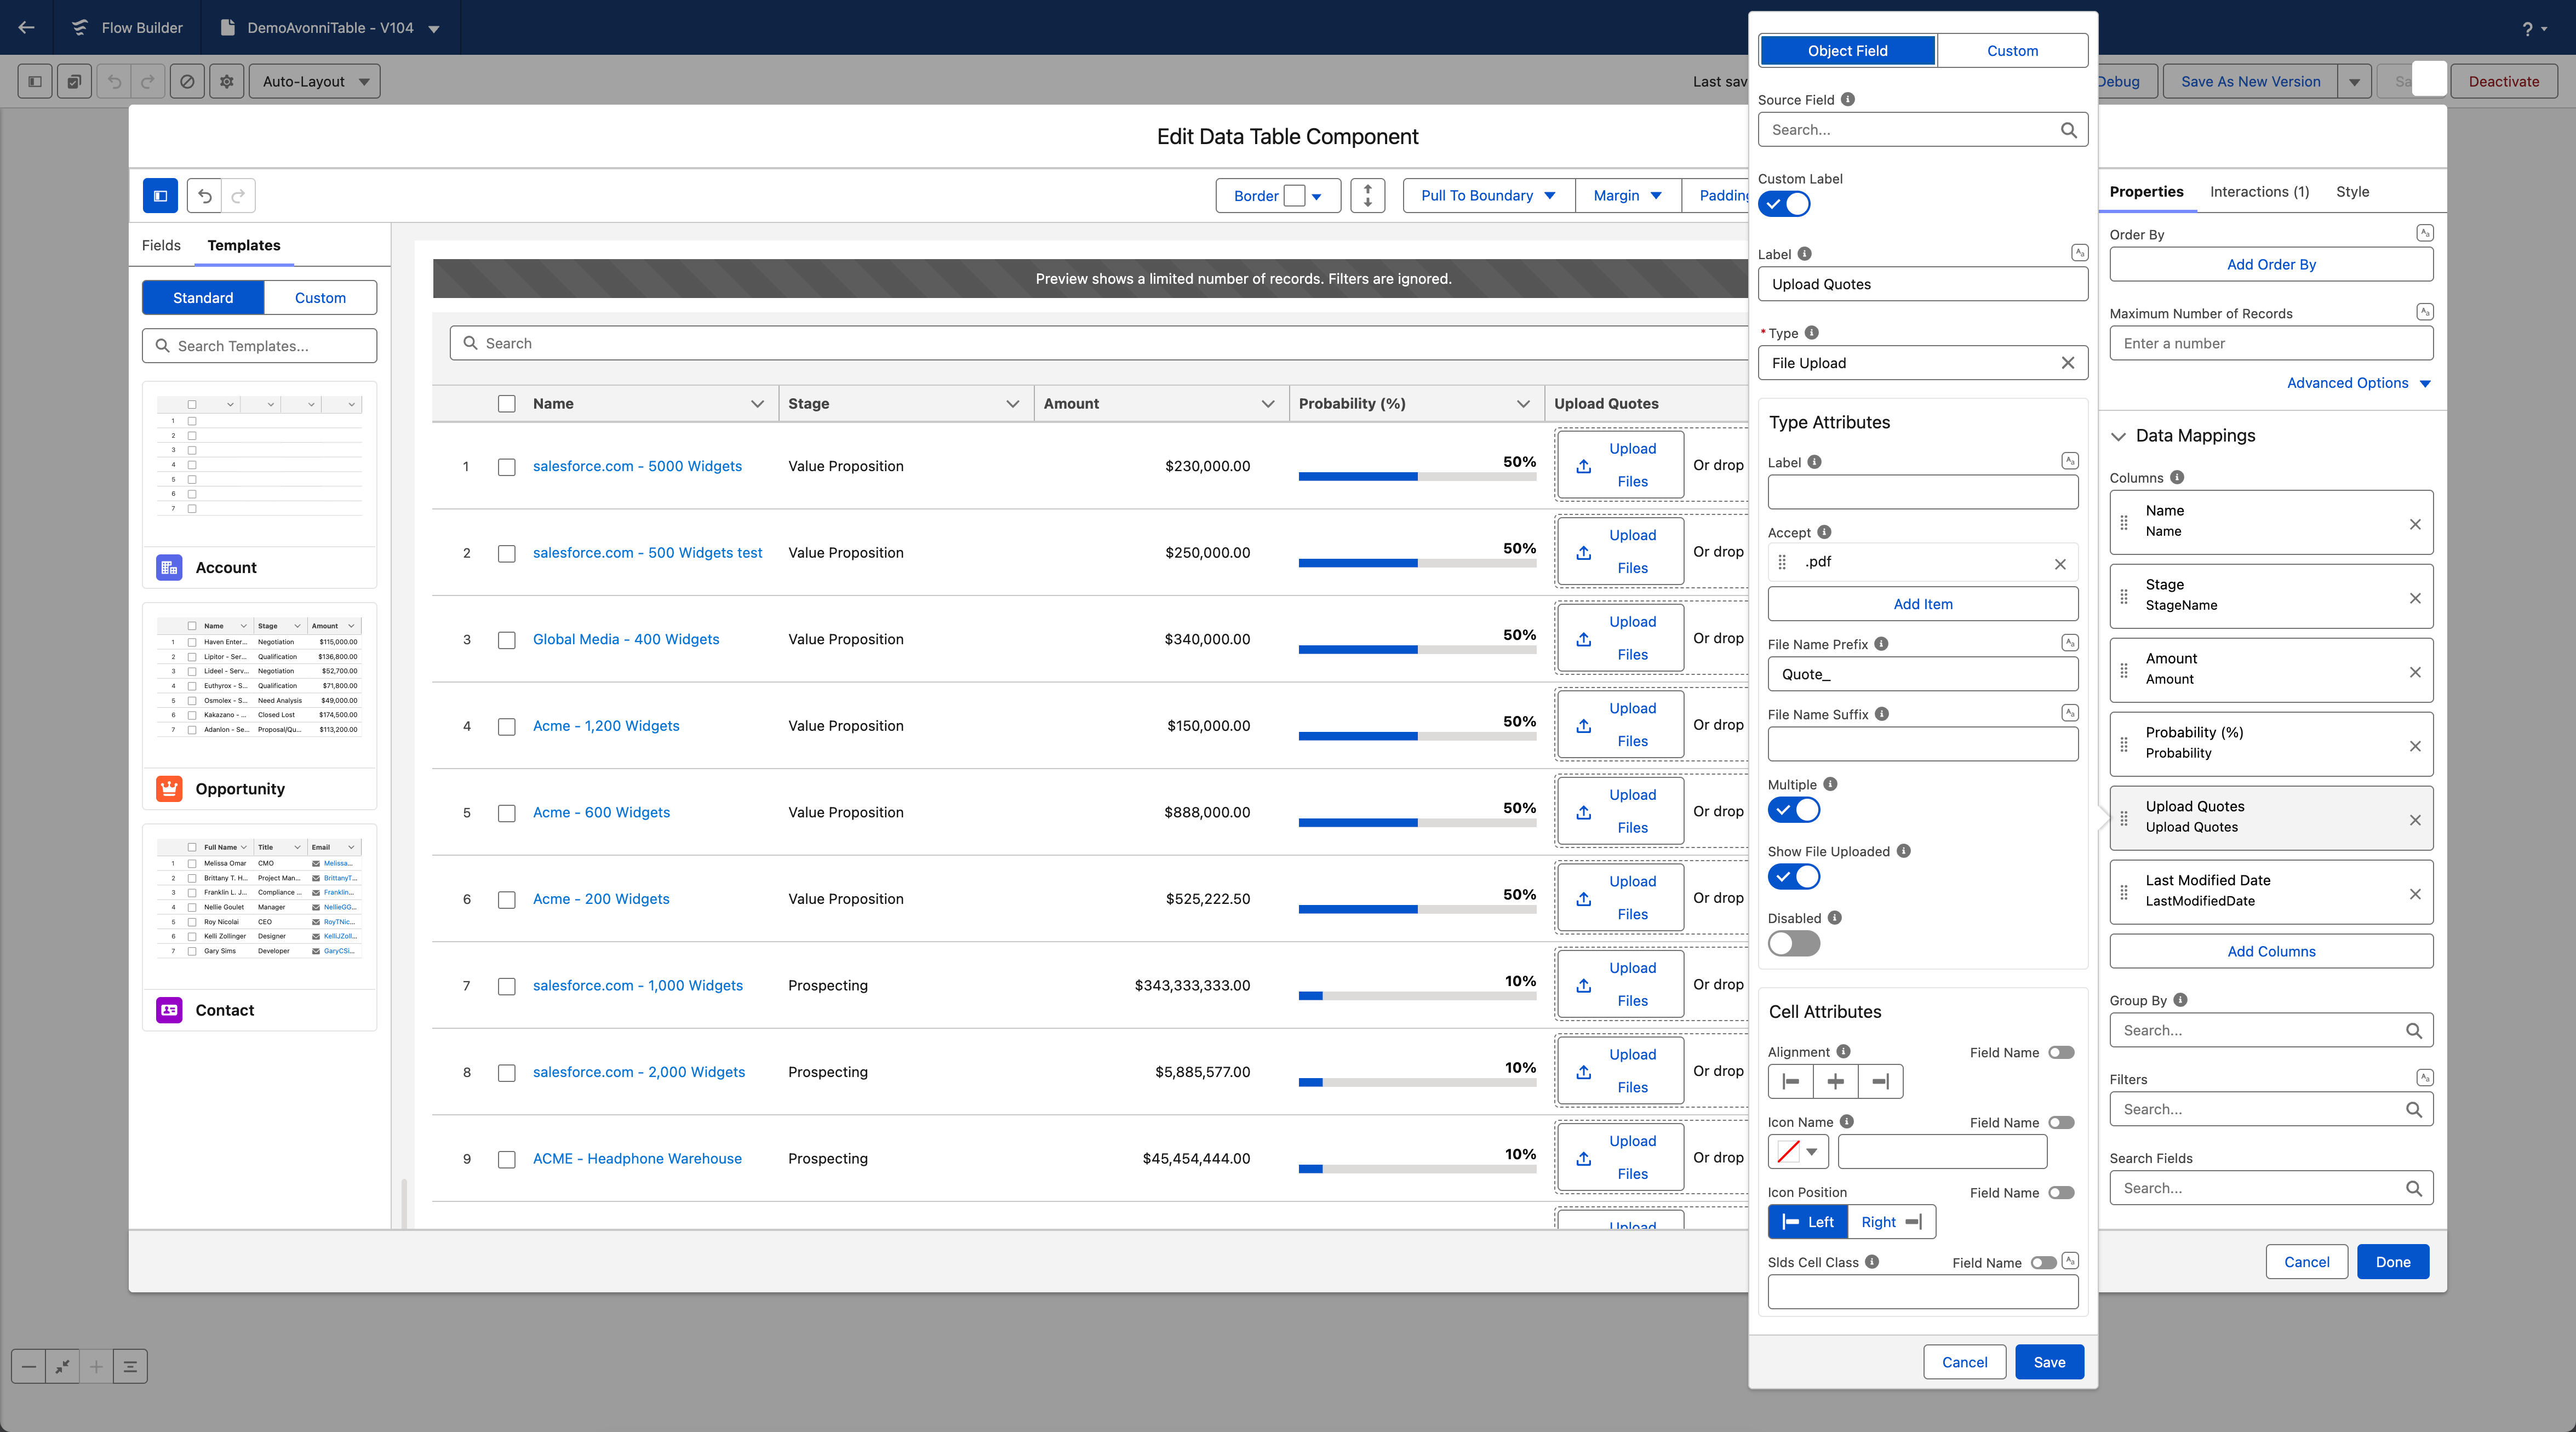The width and height of the screenshot is (2576, 1432).
Task: Clear the File Upload type selection
Action: (2067, 363)
